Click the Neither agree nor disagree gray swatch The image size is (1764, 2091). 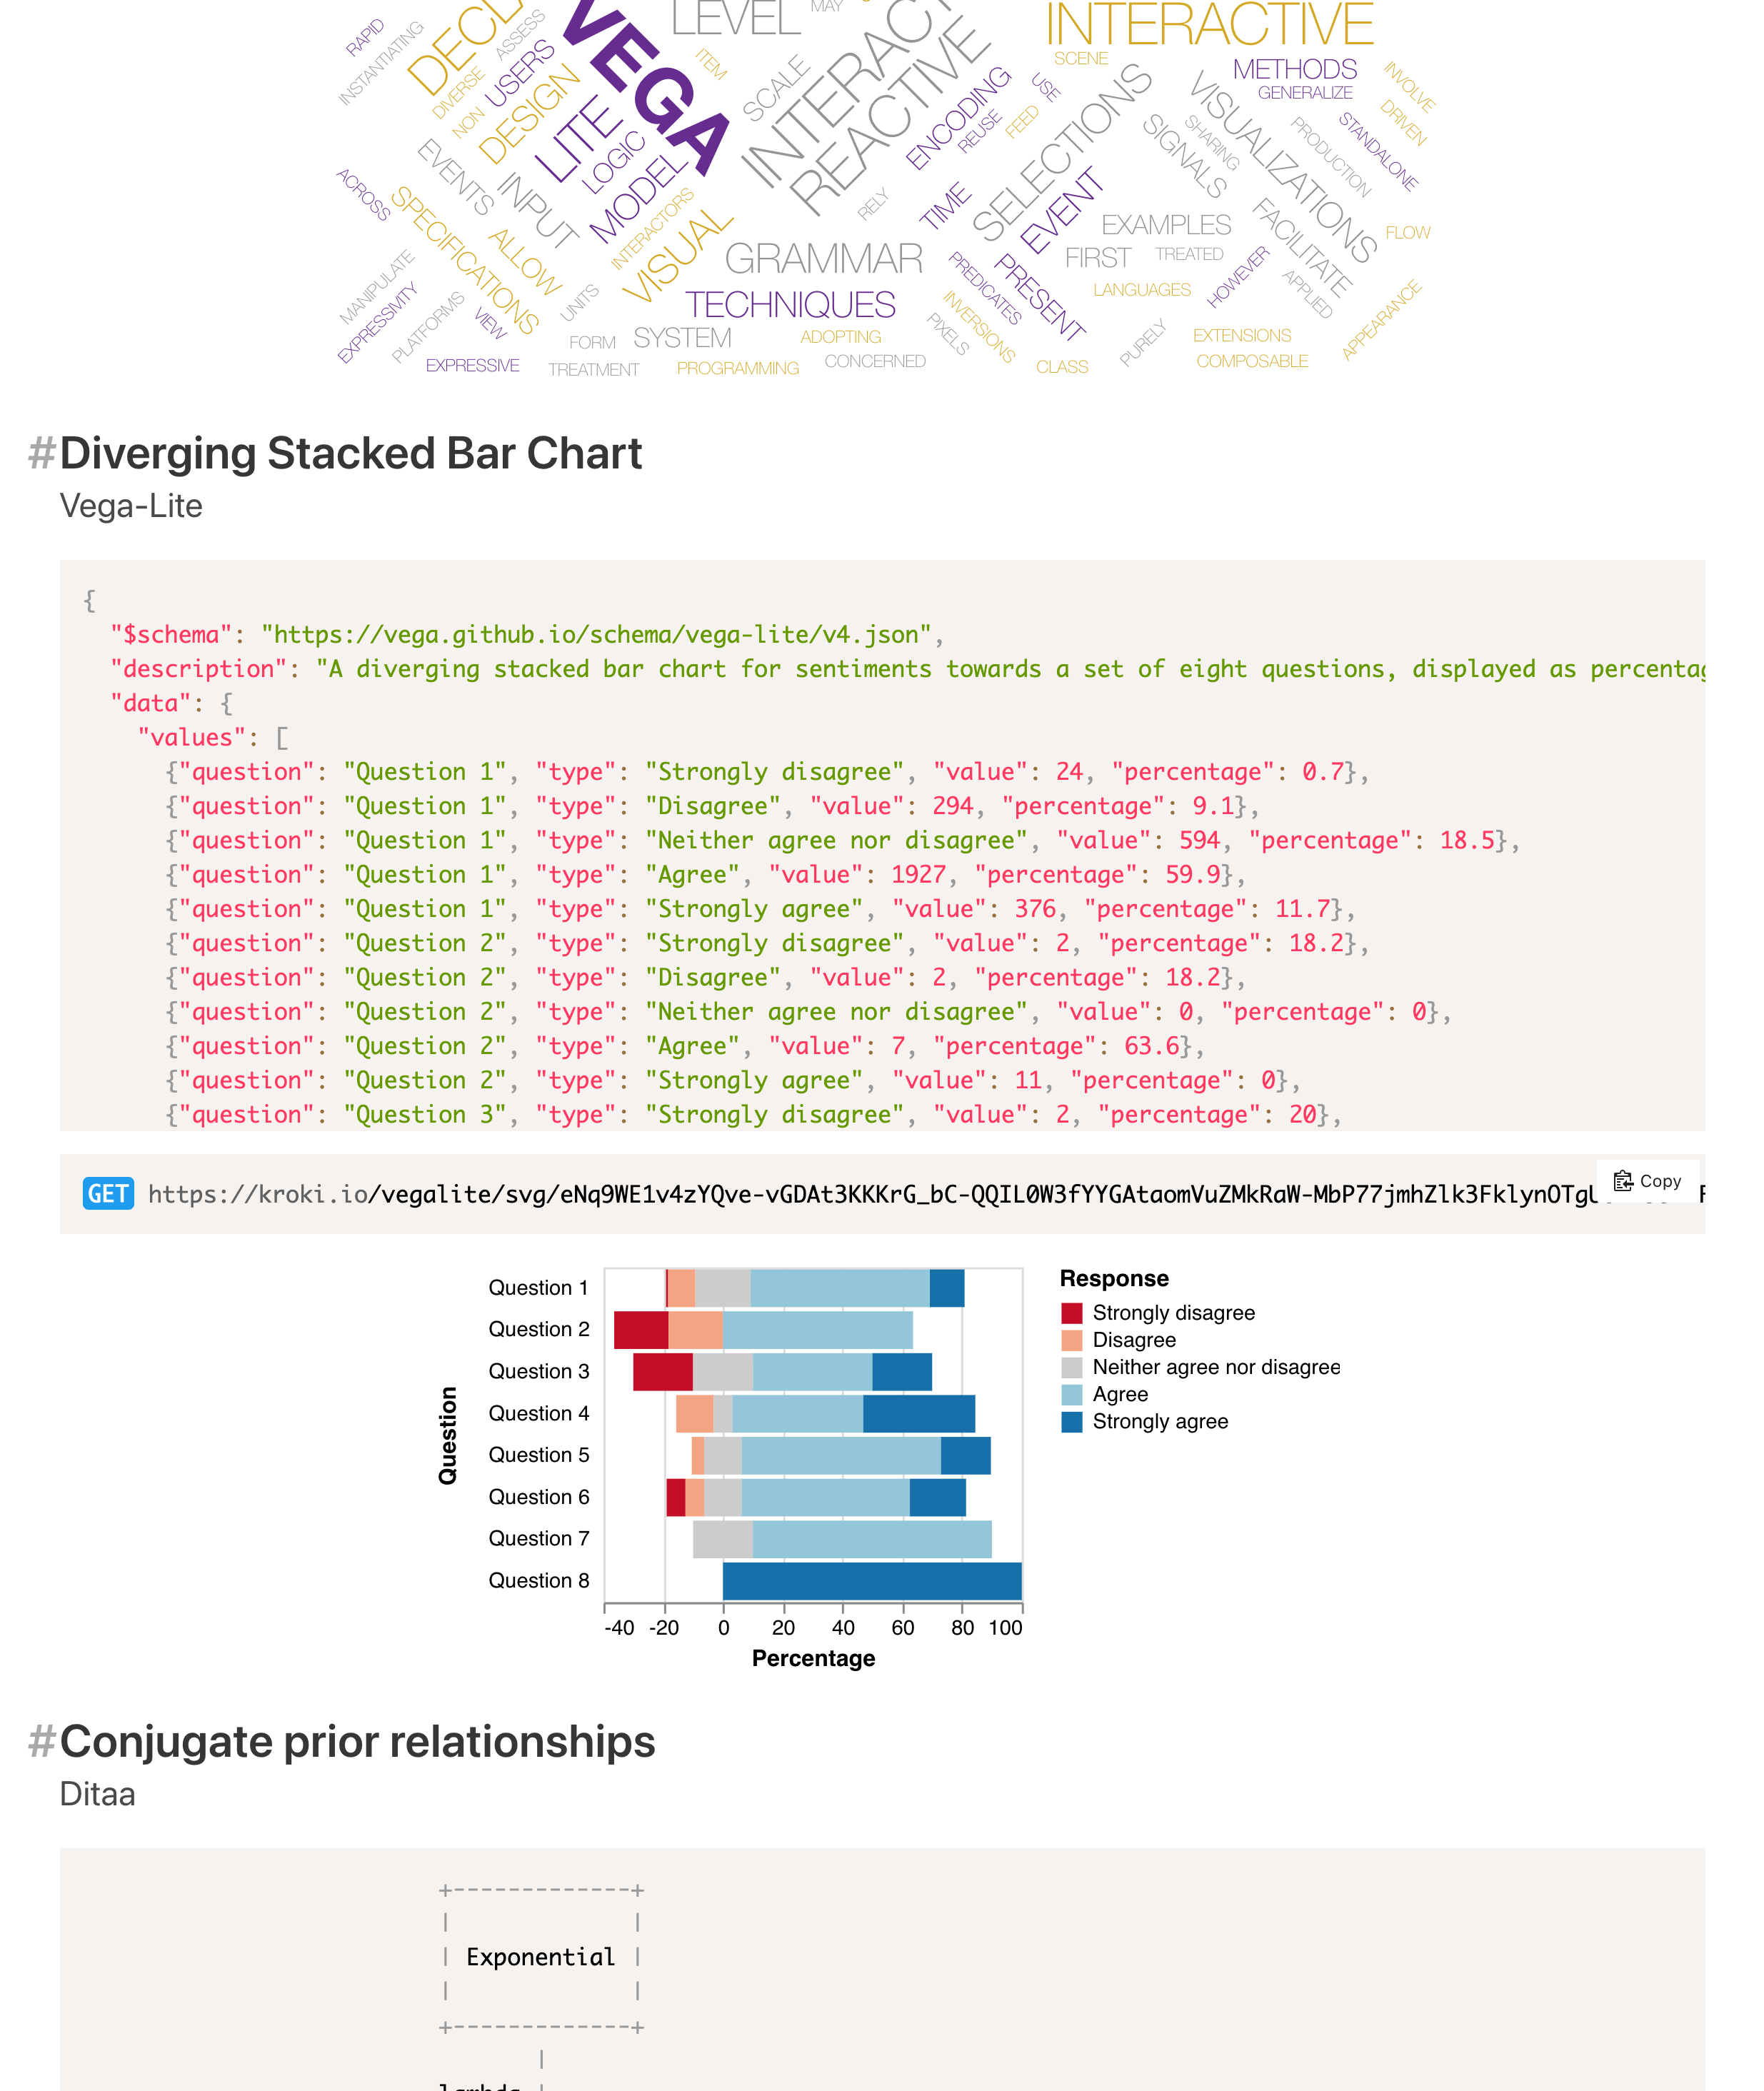pyautogui.click(x=1072, y=1368)
